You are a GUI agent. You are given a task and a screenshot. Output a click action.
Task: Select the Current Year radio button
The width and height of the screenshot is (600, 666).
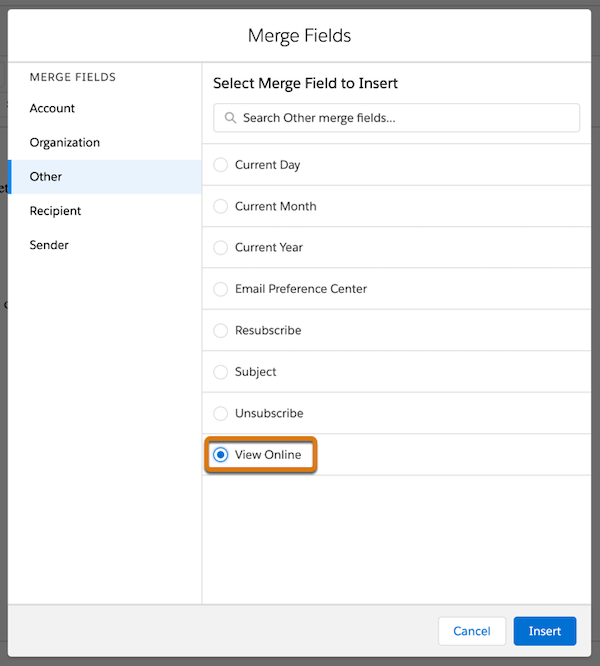pyautogui.click(x=220, y=248)
